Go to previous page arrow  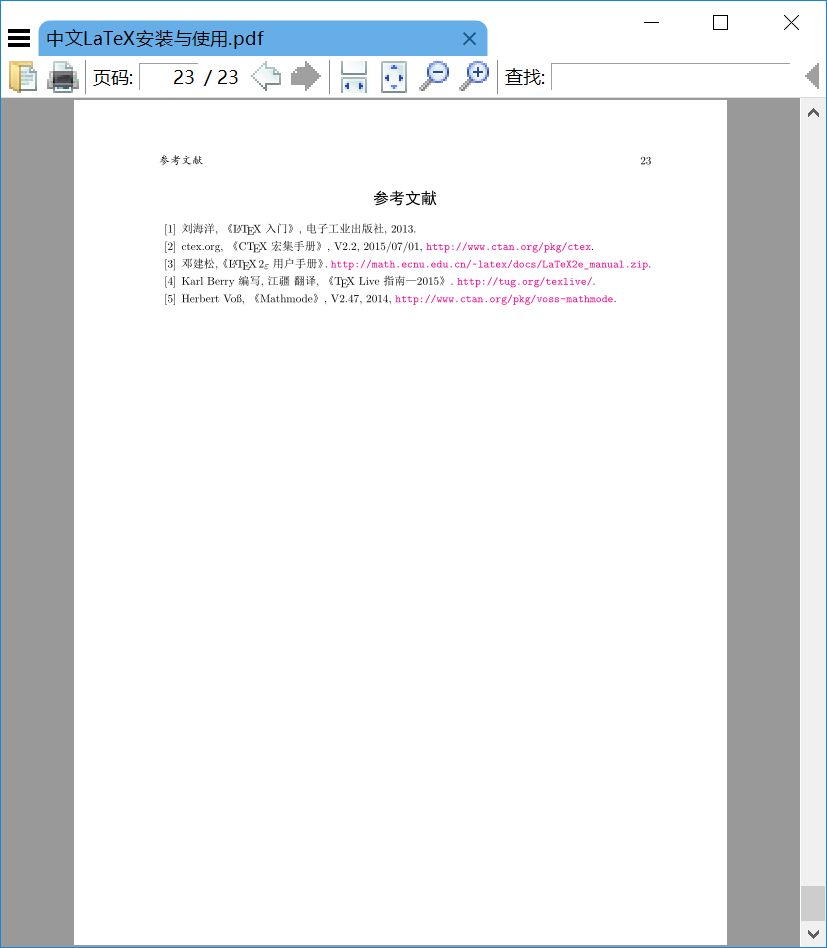click(266, 77)
